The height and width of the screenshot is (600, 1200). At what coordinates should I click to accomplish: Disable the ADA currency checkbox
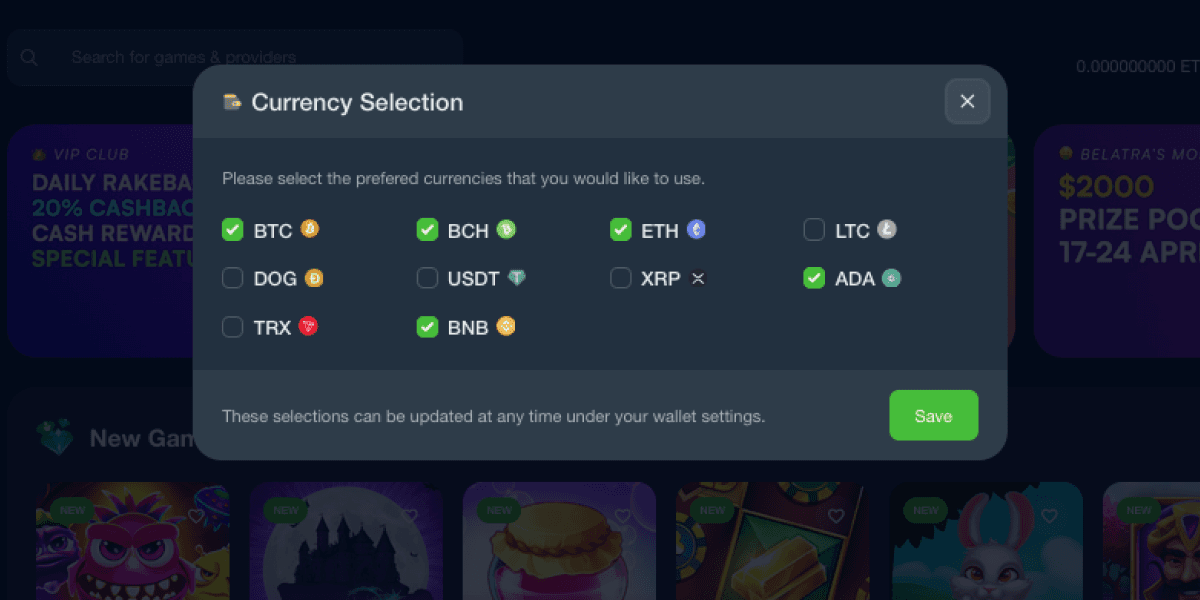point(814,278)
